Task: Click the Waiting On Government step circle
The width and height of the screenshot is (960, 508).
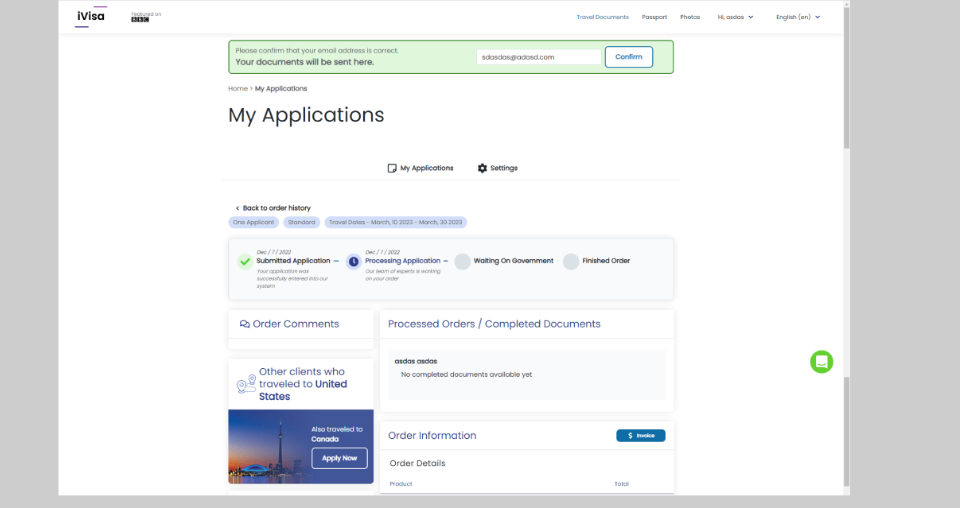Action: coord(462,261)
